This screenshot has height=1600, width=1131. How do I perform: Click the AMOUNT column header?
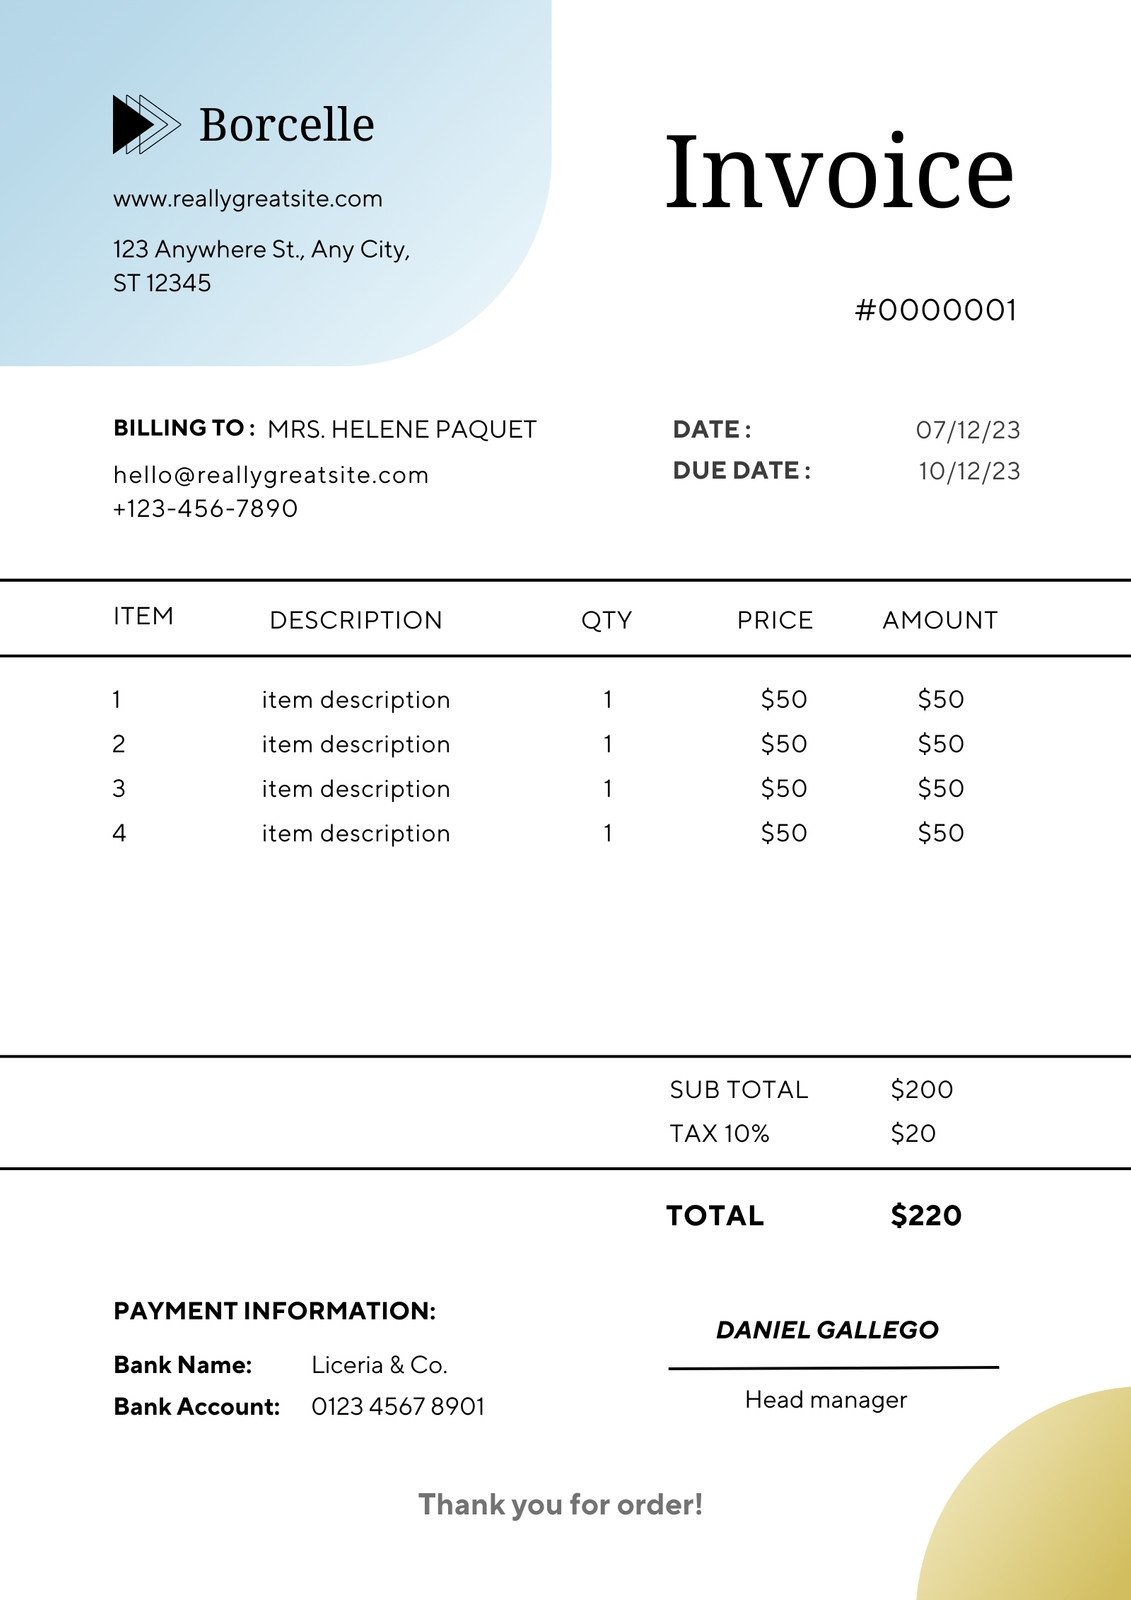[x=940, y=620]
